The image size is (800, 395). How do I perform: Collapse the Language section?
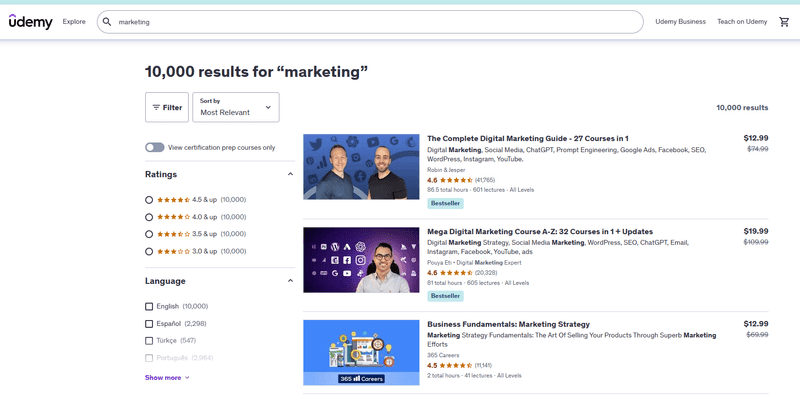tap(290, 281)
